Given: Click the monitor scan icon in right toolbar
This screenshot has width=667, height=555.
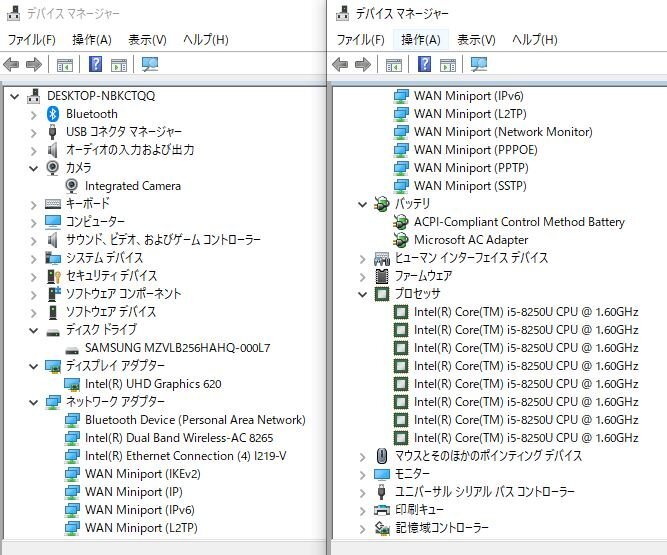Looking at the screenshot, I should 479,65.
